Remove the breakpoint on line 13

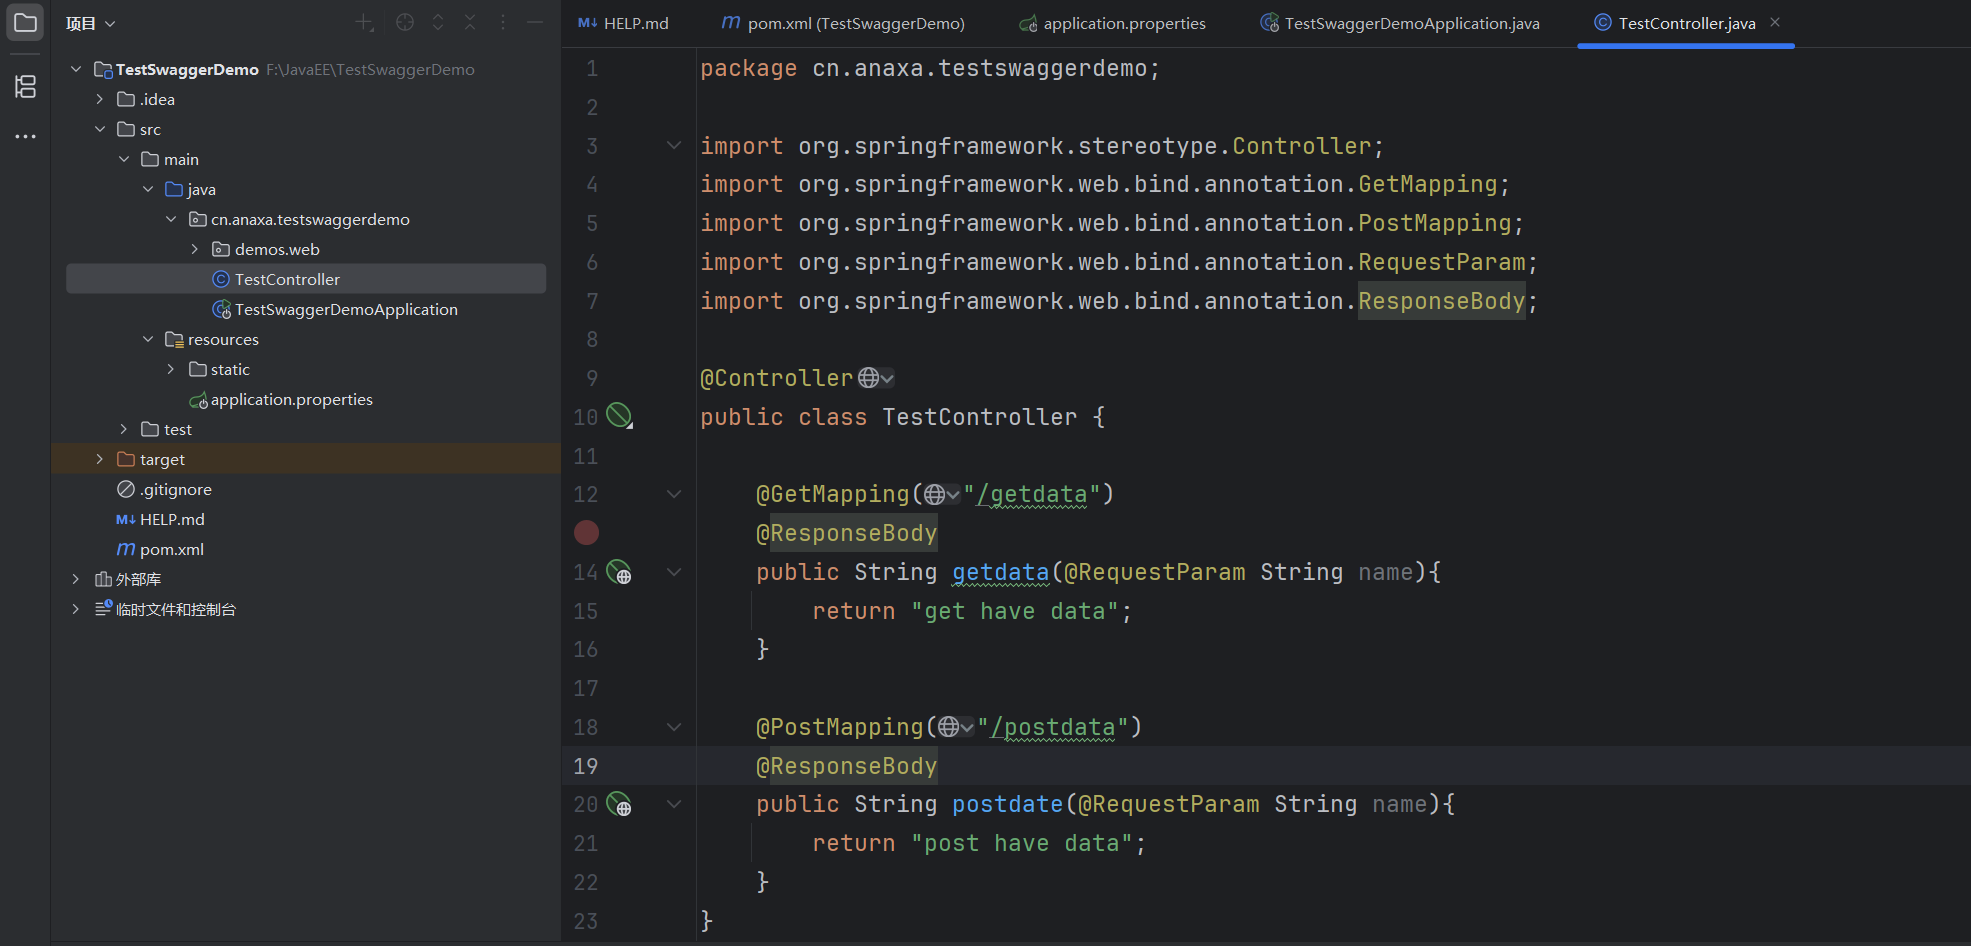[x=587, y=533]
